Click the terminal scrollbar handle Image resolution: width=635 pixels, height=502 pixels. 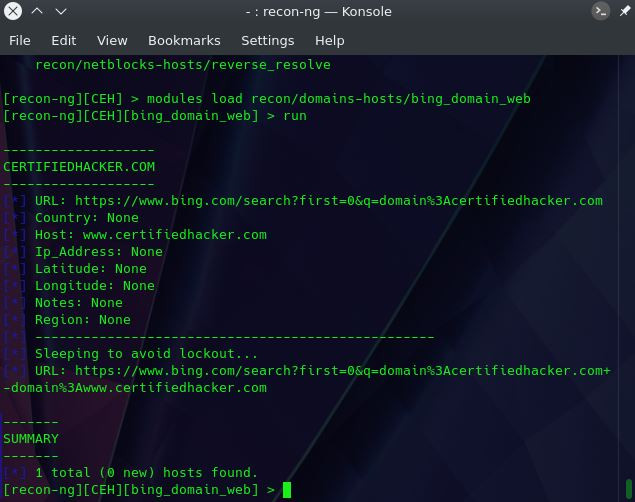click(629, 490)
